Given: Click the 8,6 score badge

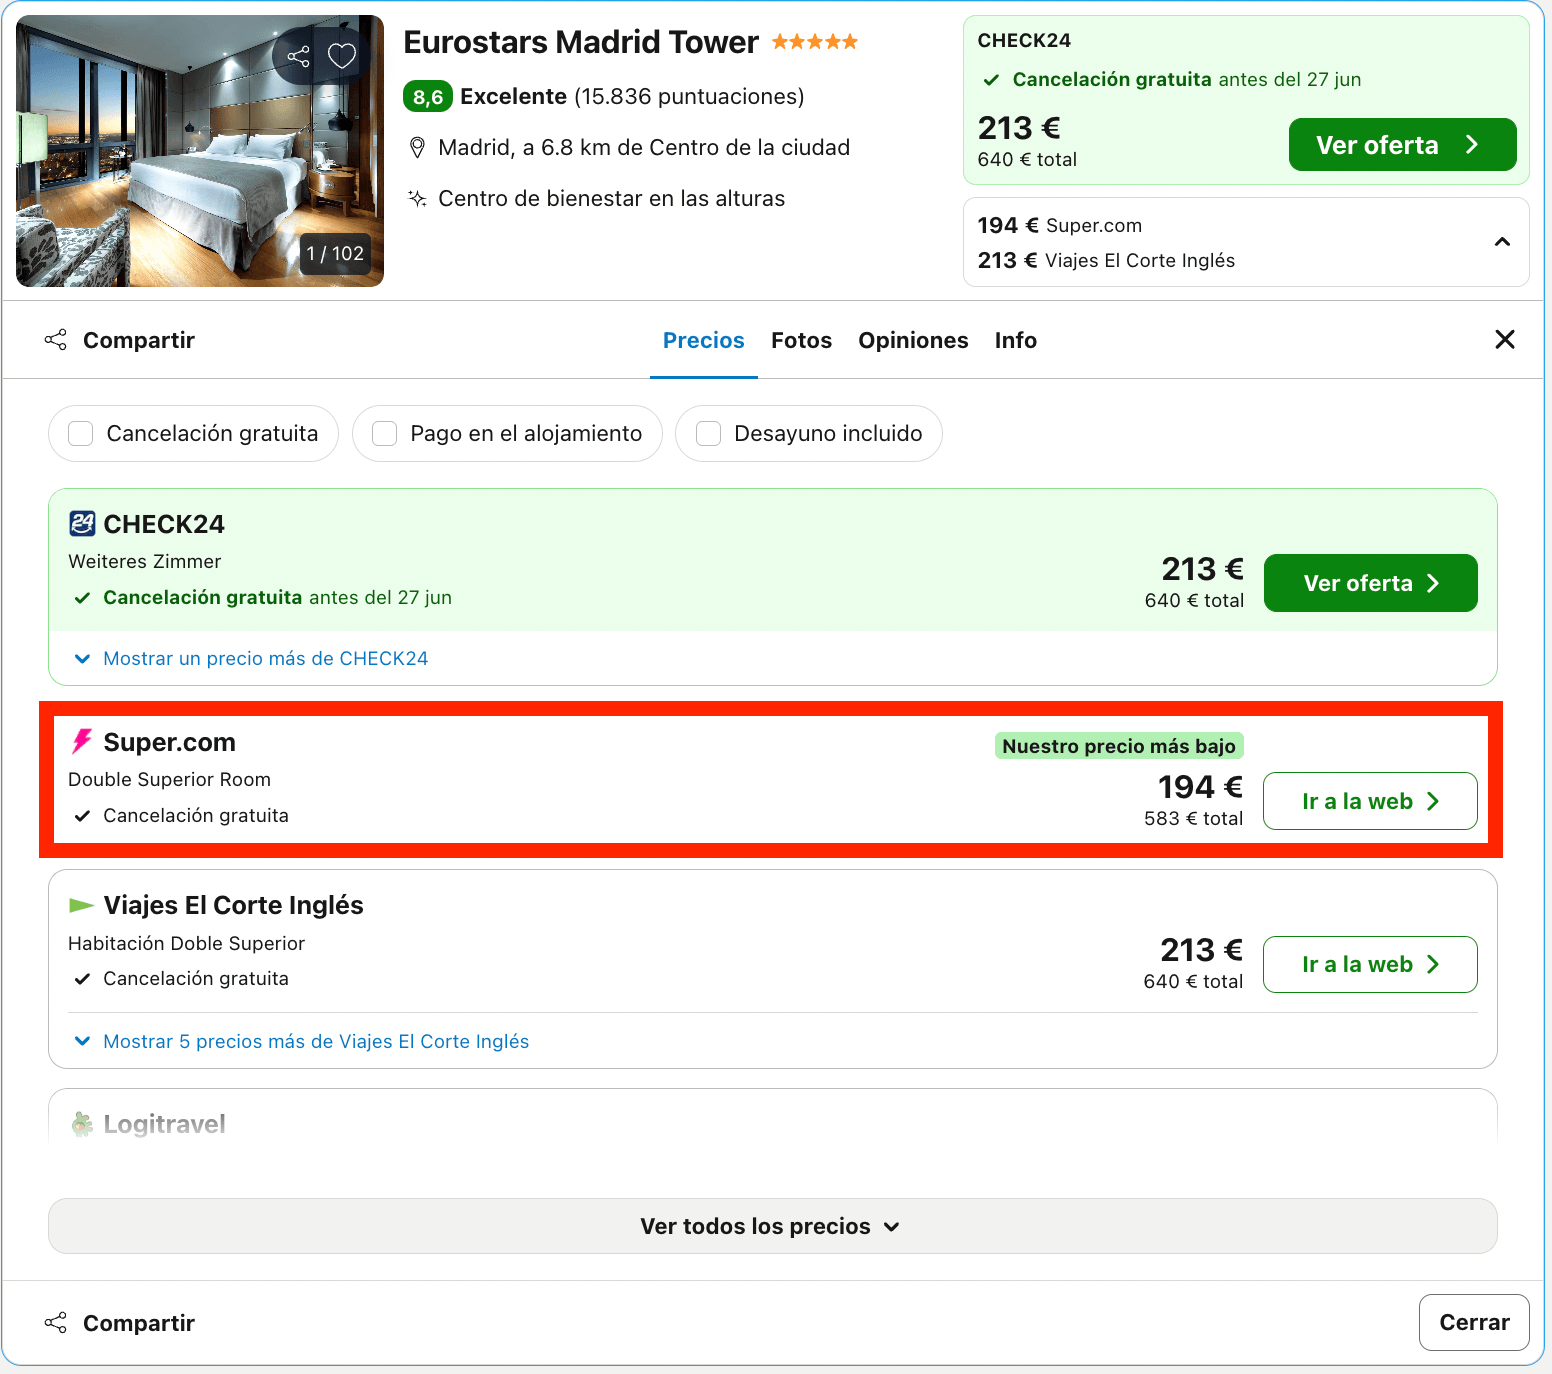Looking at the screenshot, I should point(428,97).
